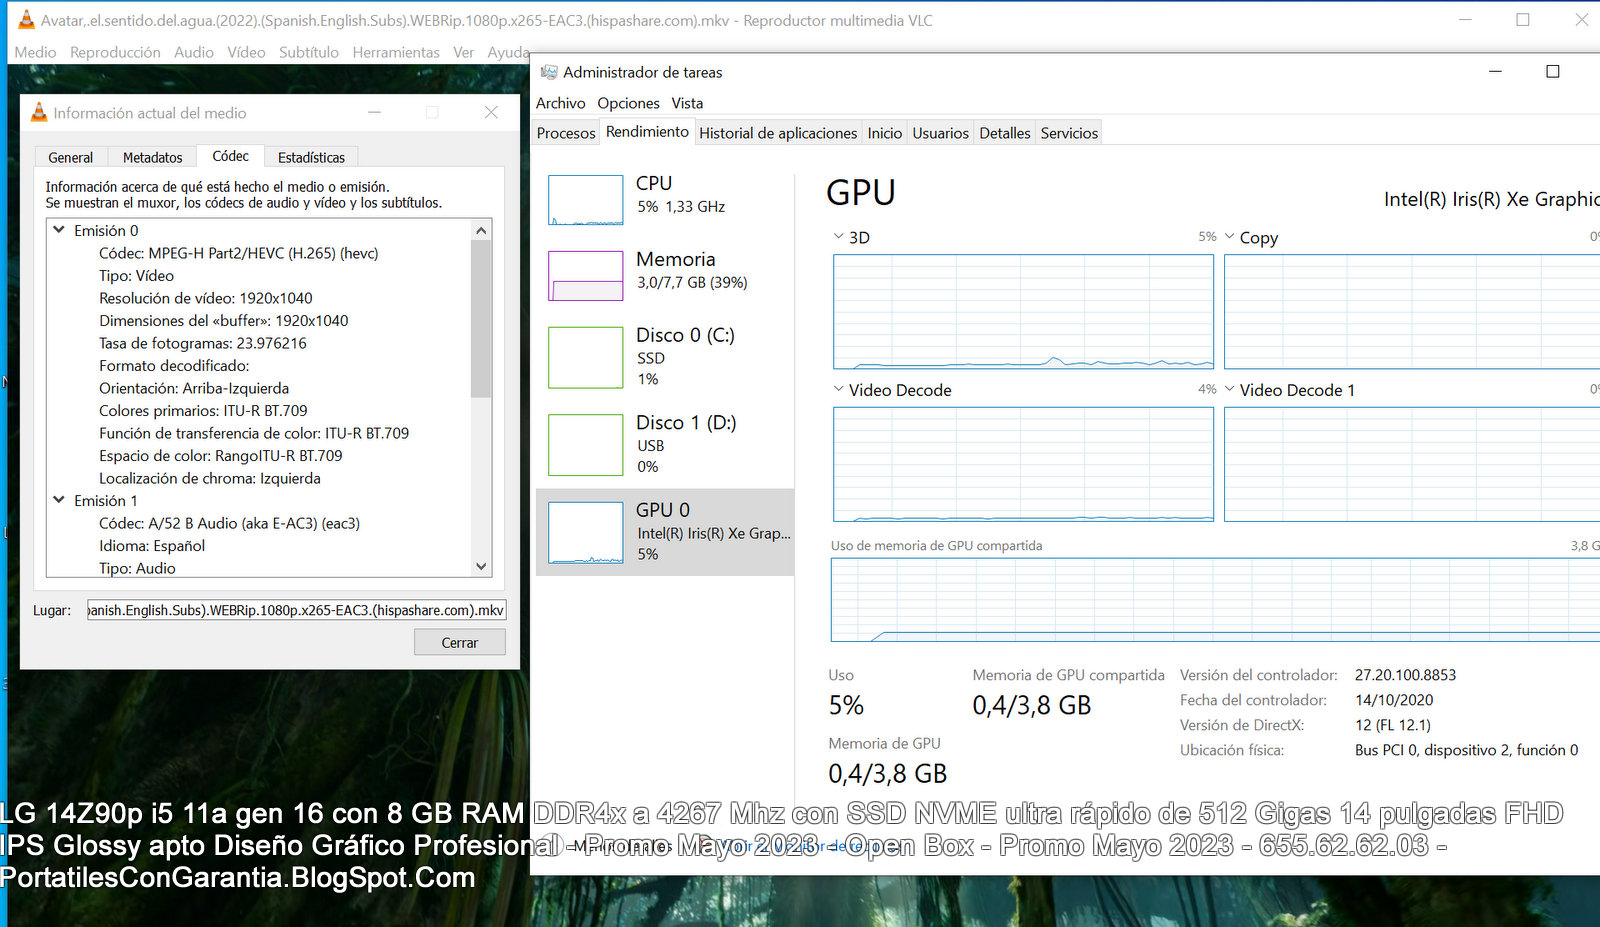Open VLC's Vídeo menu
The height and width of the screenshot is (927, 1600).
(x=246, y=52)
